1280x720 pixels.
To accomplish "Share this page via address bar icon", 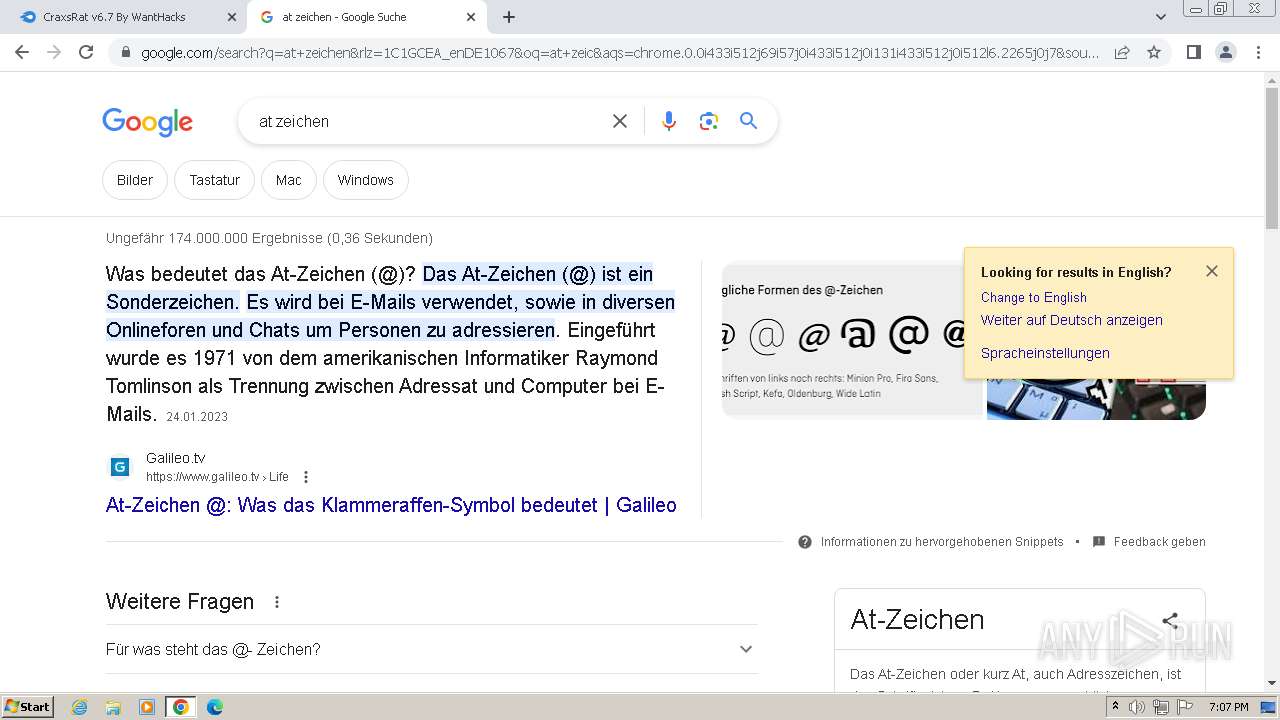I will click(1122, 53).
